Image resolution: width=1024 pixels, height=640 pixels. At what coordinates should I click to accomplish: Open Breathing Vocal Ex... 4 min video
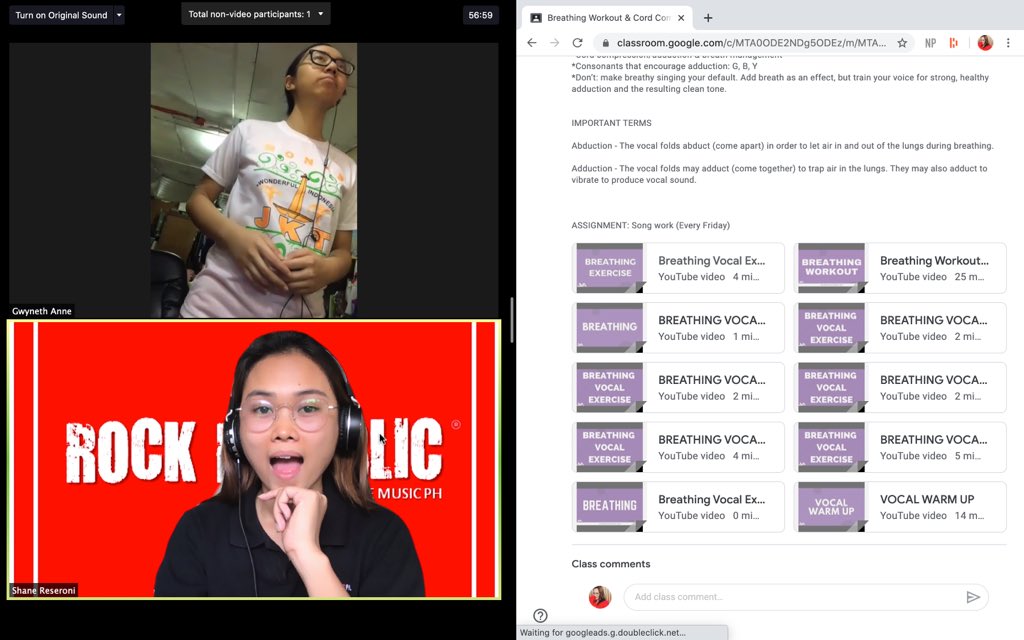678,268
